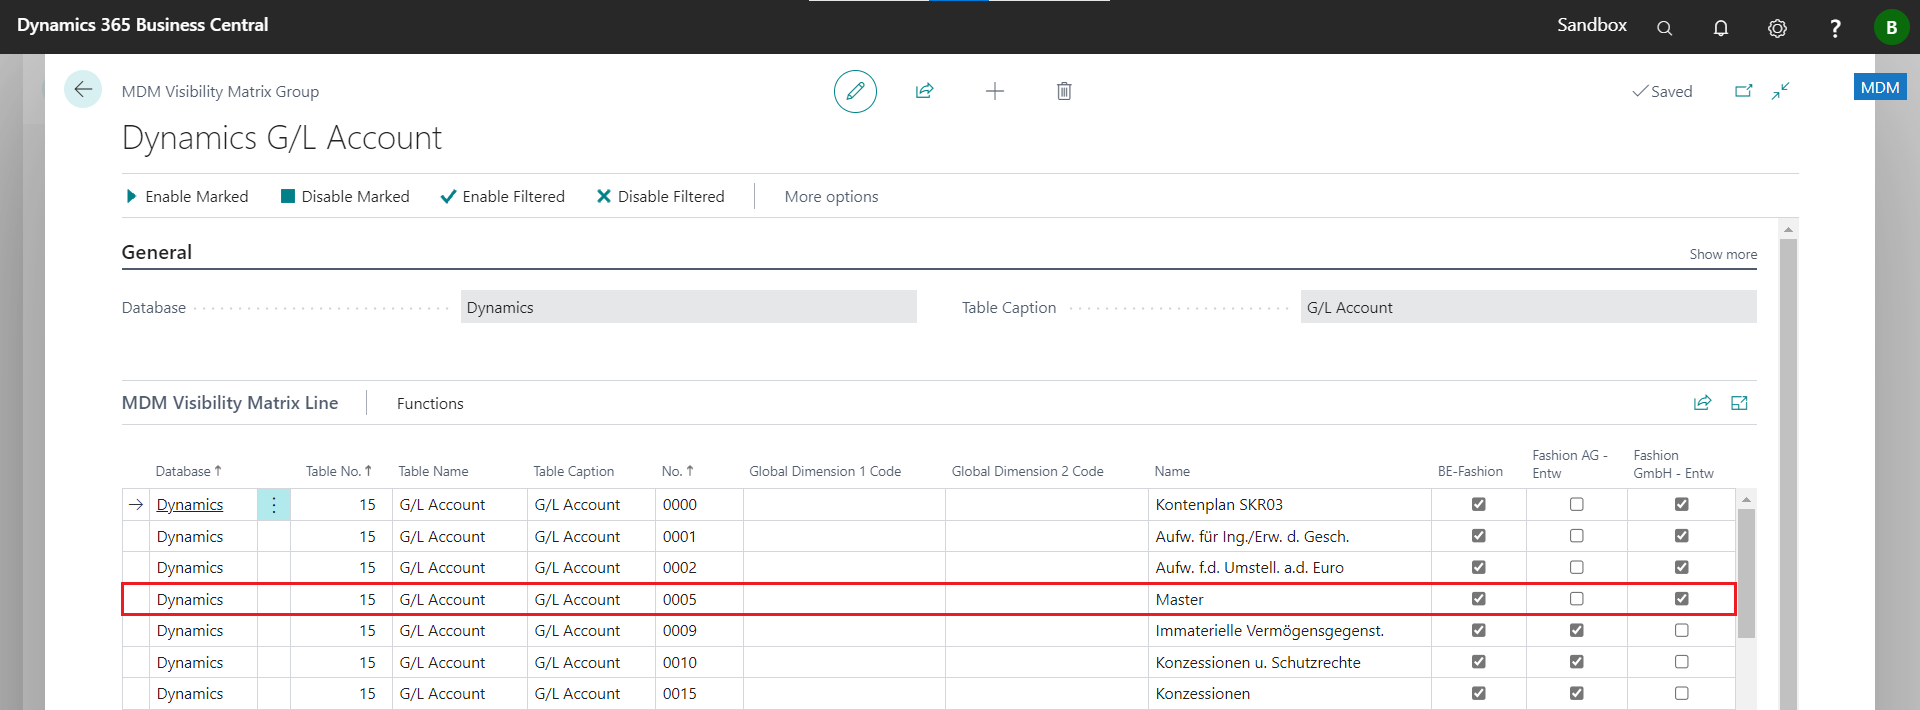1920x710 pixels.
Task: Open the notifications bell
Action: click(1720, 28)
